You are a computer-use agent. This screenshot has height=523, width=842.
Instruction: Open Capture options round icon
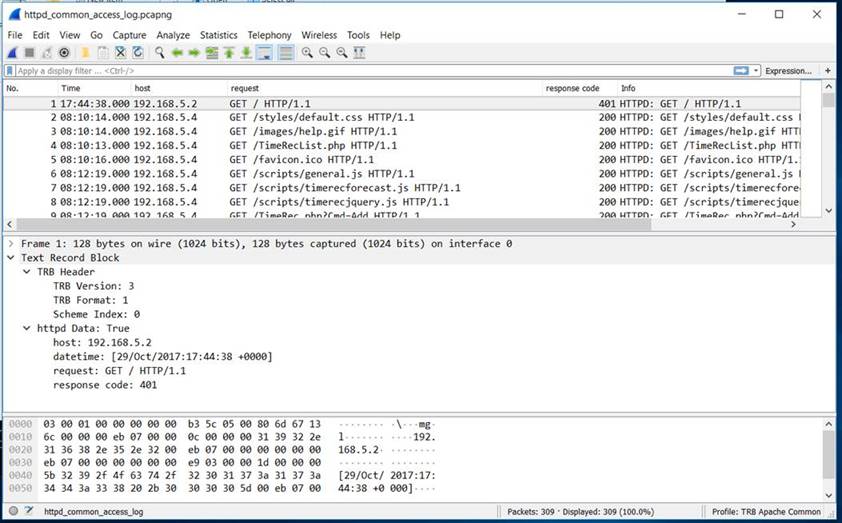(64, 53)
